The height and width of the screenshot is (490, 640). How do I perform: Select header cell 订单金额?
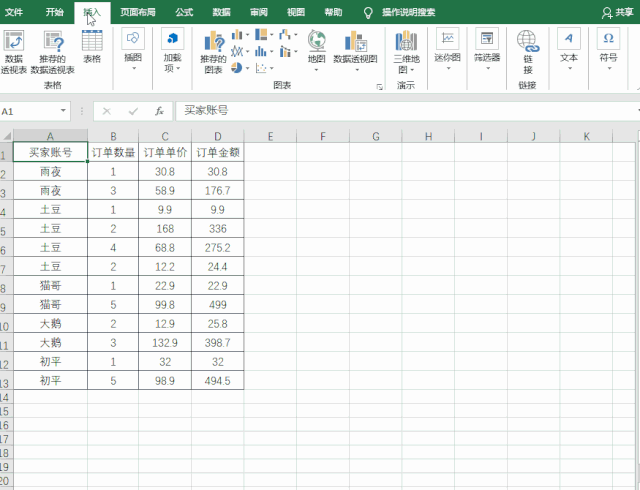point(218,152)
